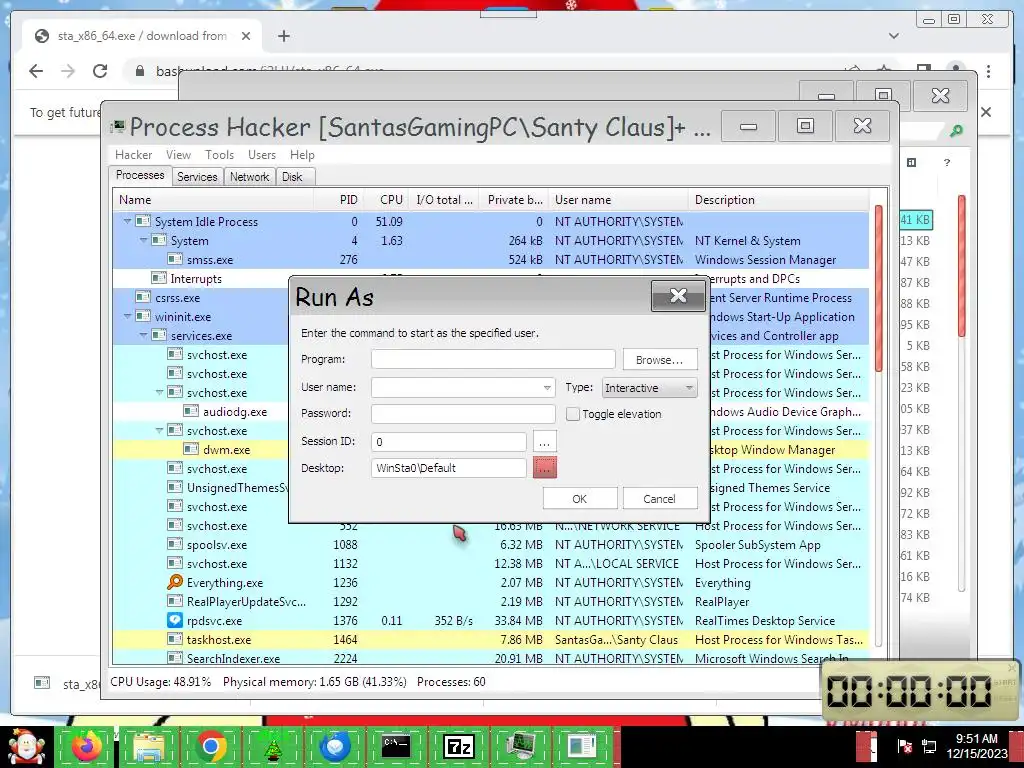Collapse the services.exe tree node
Image resolution: width=1024 pixels, height=768 pixels.
pyautogui.click(x=143, y=335)
